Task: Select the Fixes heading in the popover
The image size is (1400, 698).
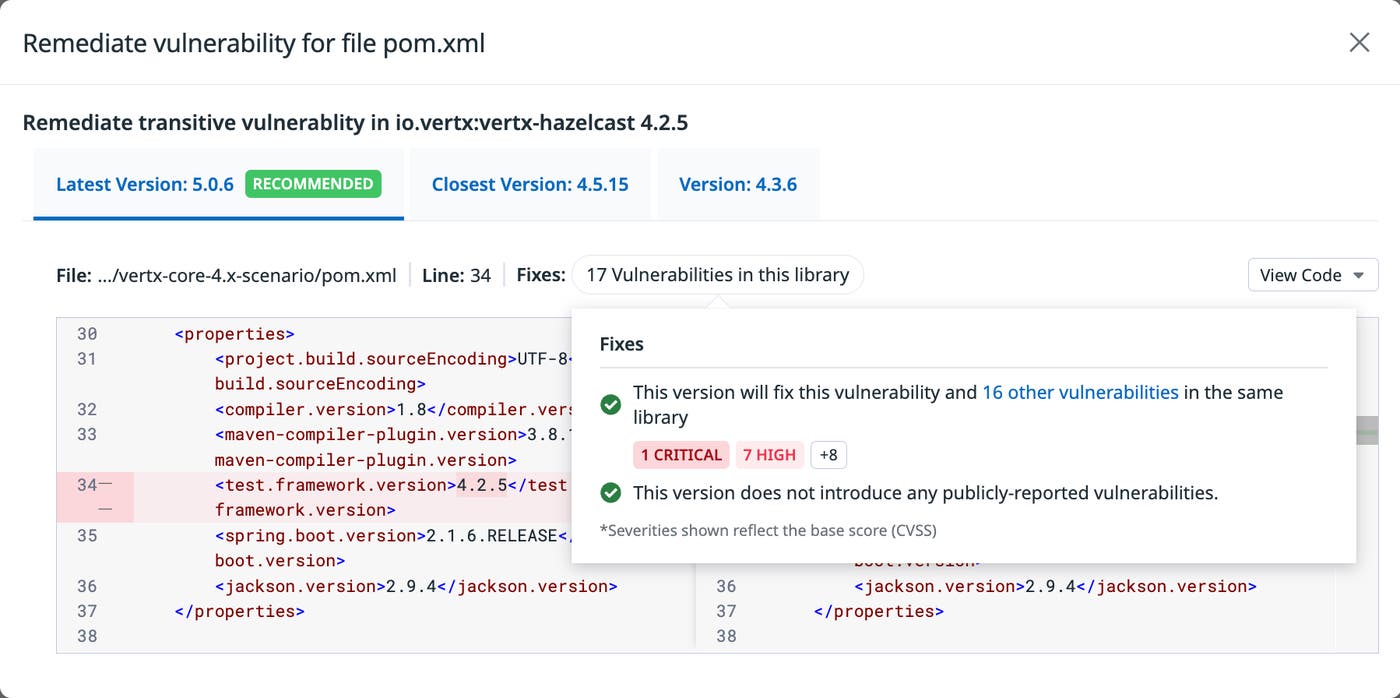Action: 622,343
